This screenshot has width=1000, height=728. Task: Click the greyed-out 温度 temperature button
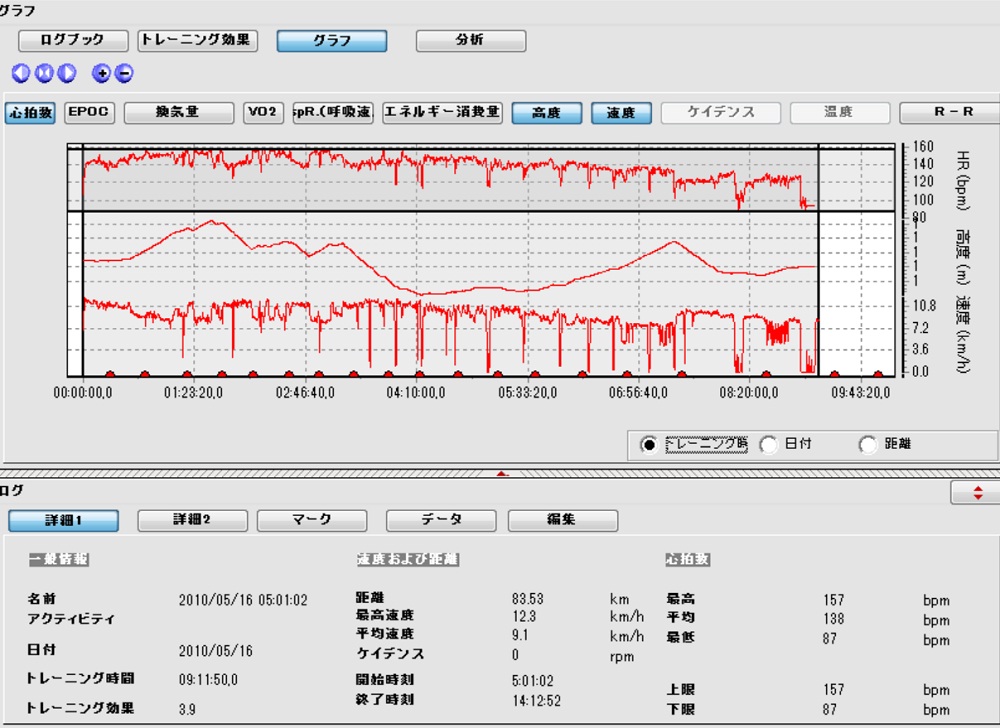839,113
